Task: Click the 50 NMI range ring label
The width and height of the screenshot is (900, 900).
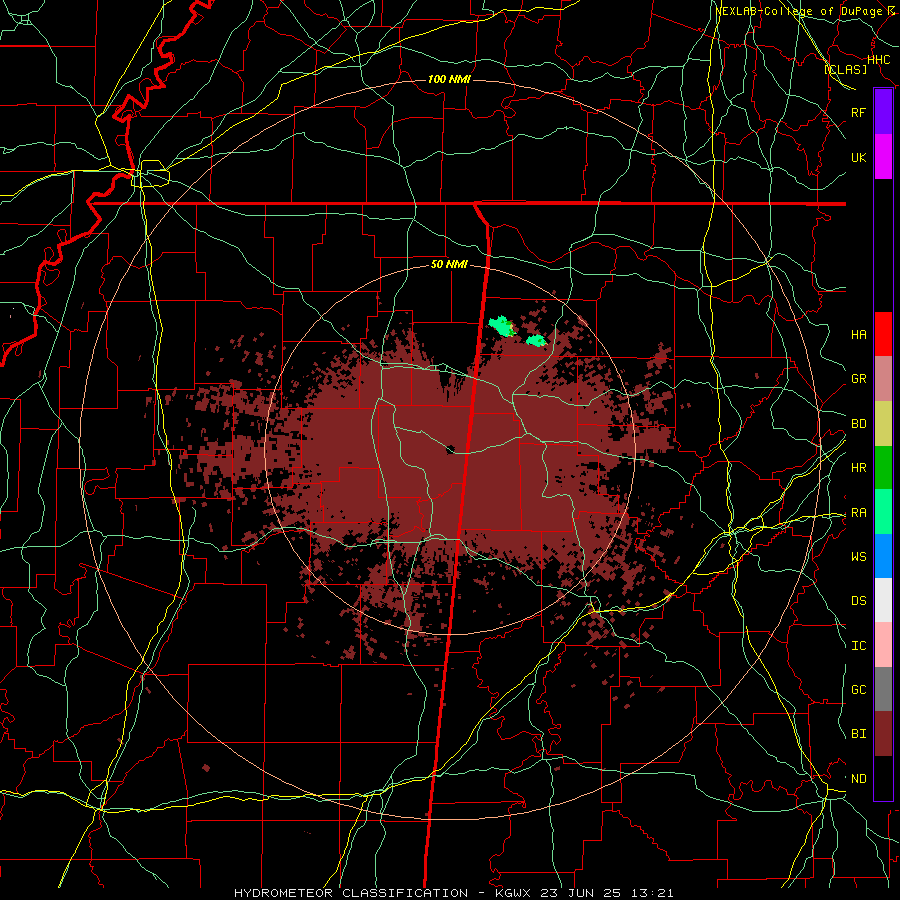Action: (449, 264)
